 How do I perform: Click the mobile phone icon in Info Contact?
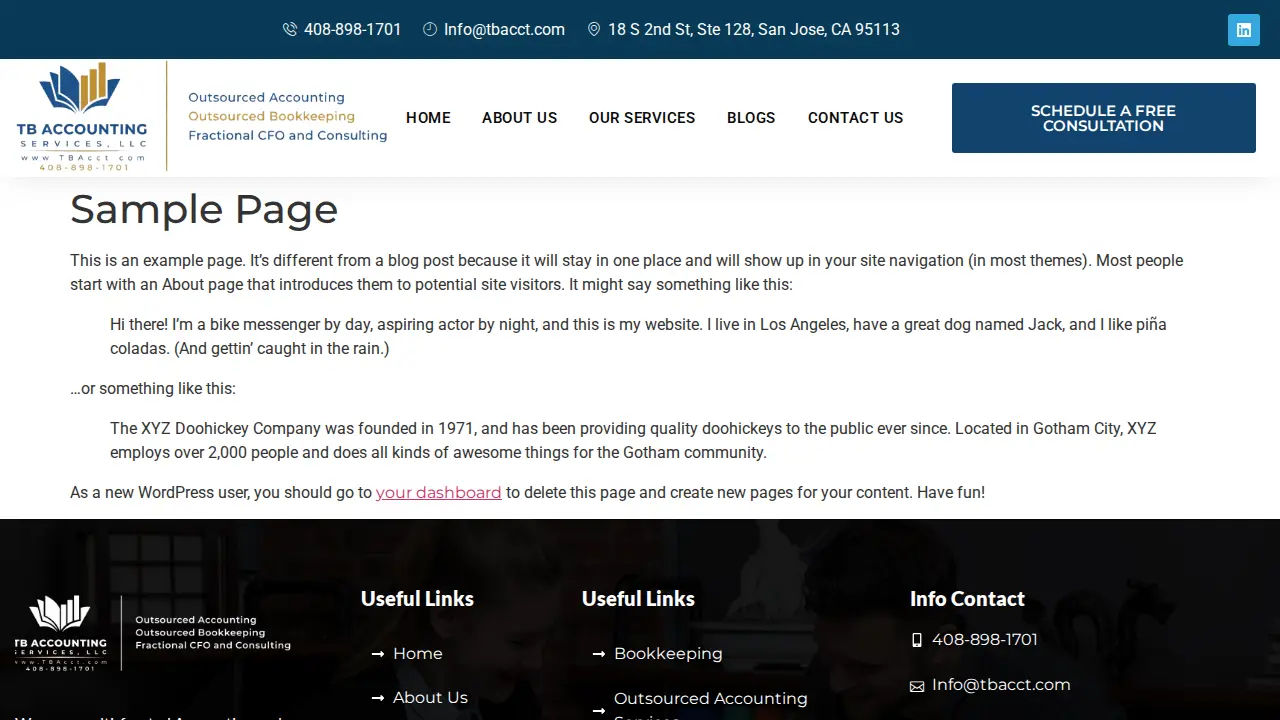[917, 640]
